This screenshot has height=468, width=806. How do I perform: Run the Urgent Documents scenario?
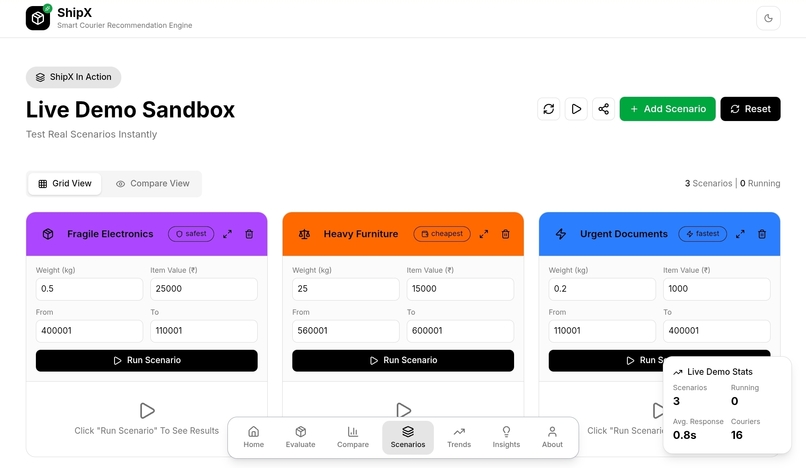607,361
